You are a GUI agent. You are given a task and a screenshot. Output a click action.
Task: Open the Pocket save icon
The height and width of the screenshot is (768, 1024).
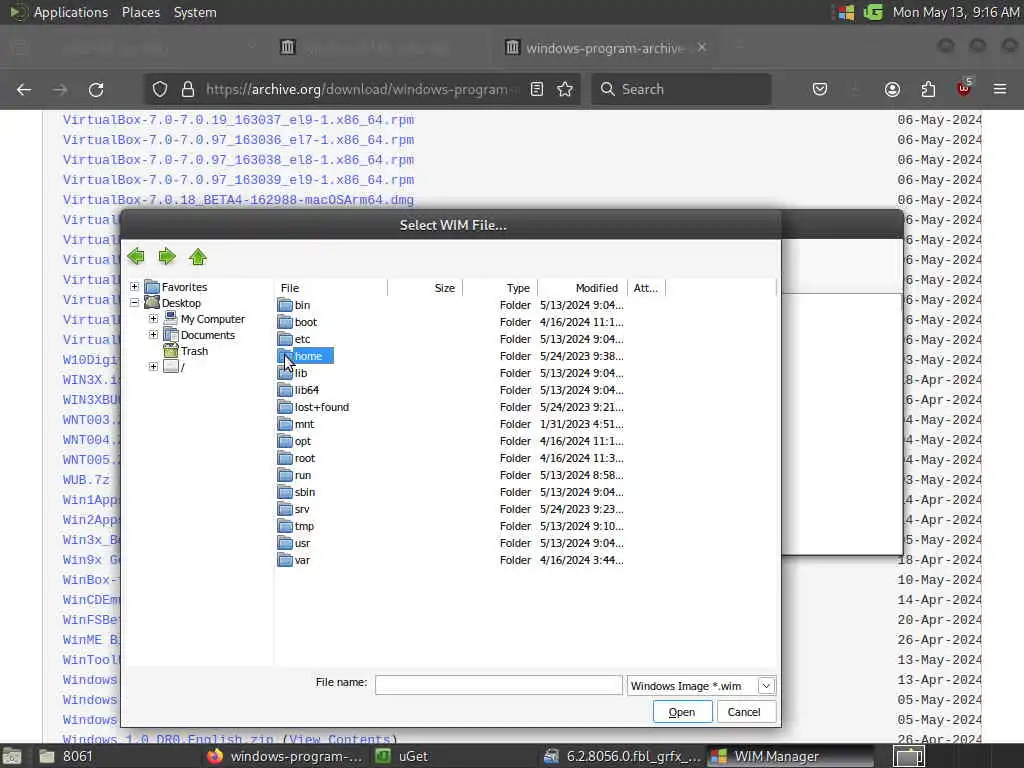820,89
